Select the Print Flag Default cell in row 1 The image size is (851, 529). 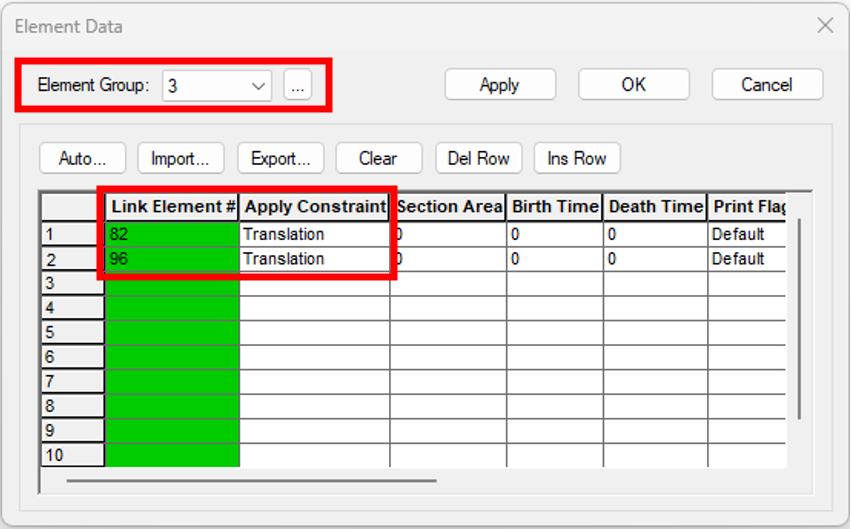[747, 234]
